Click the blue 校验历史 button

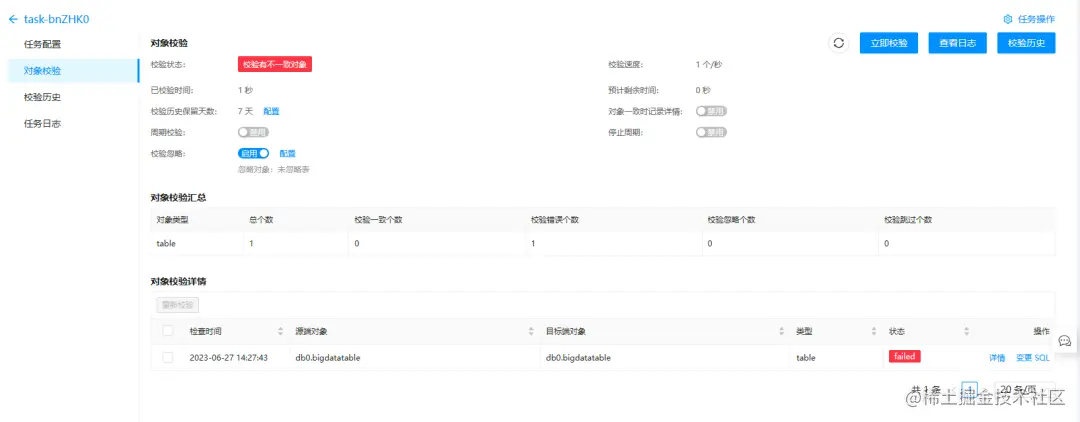point(1026,43)
